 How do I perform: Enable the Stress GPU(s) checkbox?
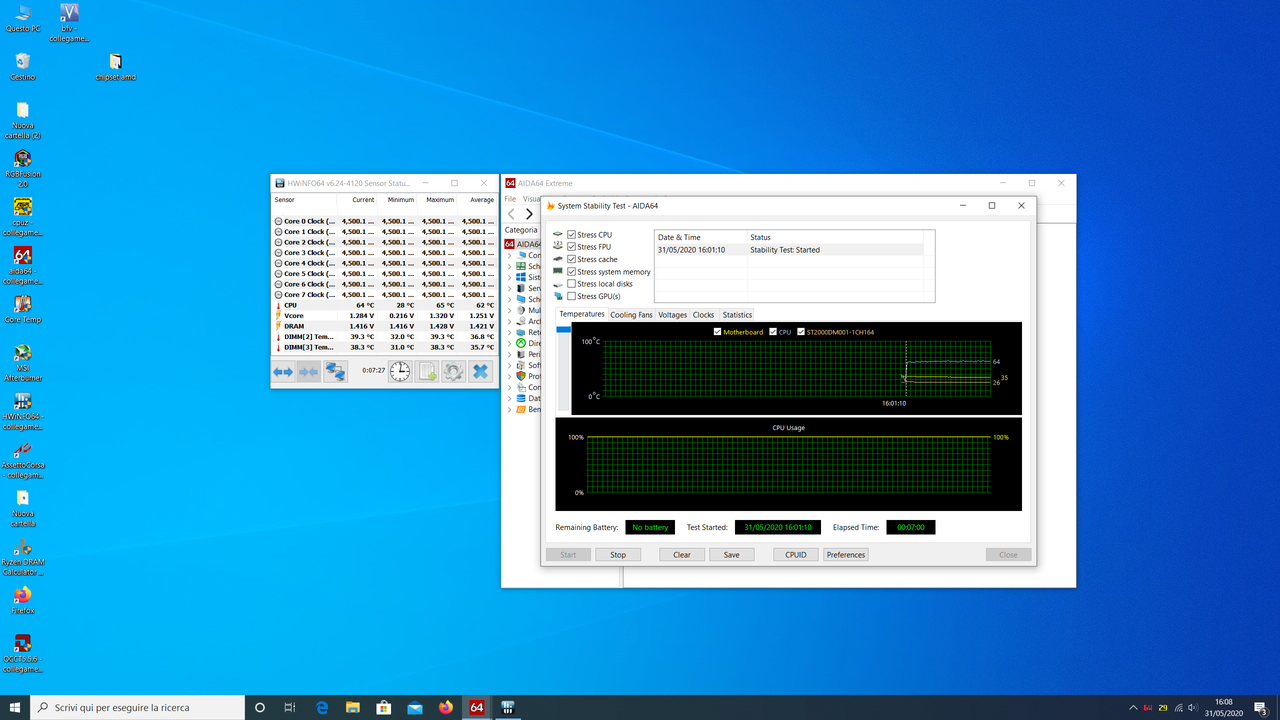571,296
